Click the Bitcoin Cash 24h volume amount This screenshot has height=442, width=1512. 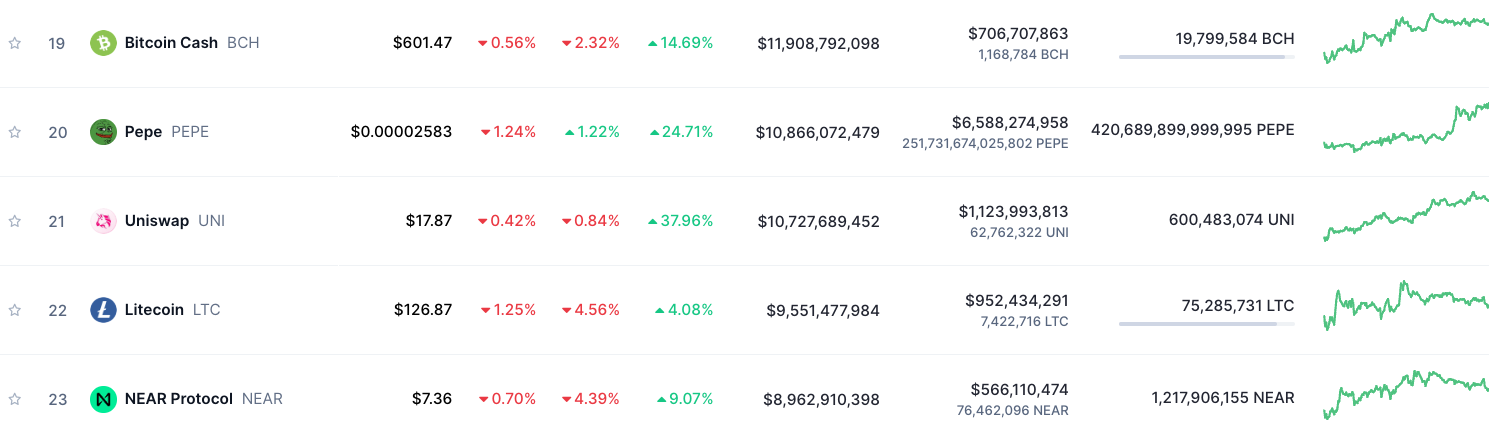pos(1017,33)
